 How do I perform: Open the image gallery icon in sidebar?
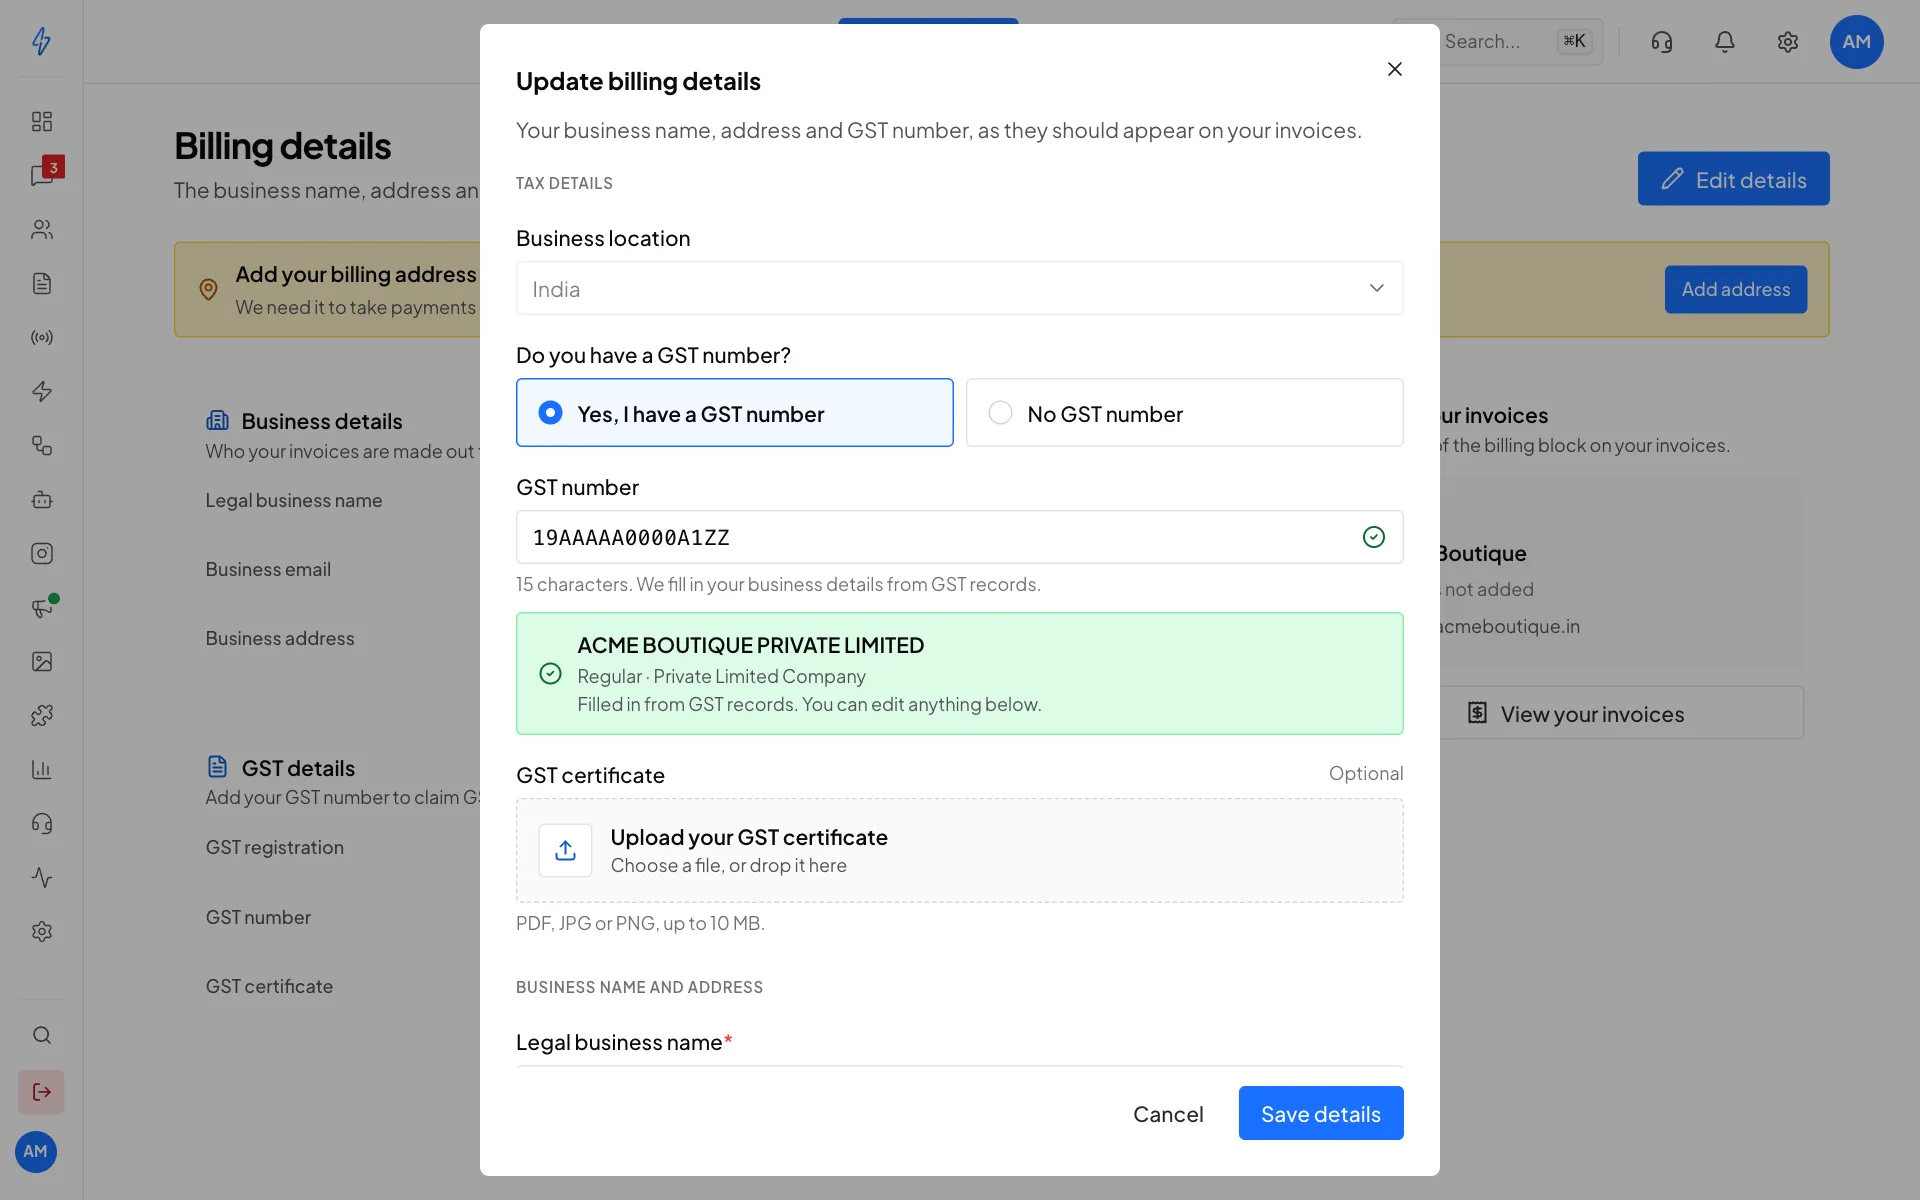41,661
